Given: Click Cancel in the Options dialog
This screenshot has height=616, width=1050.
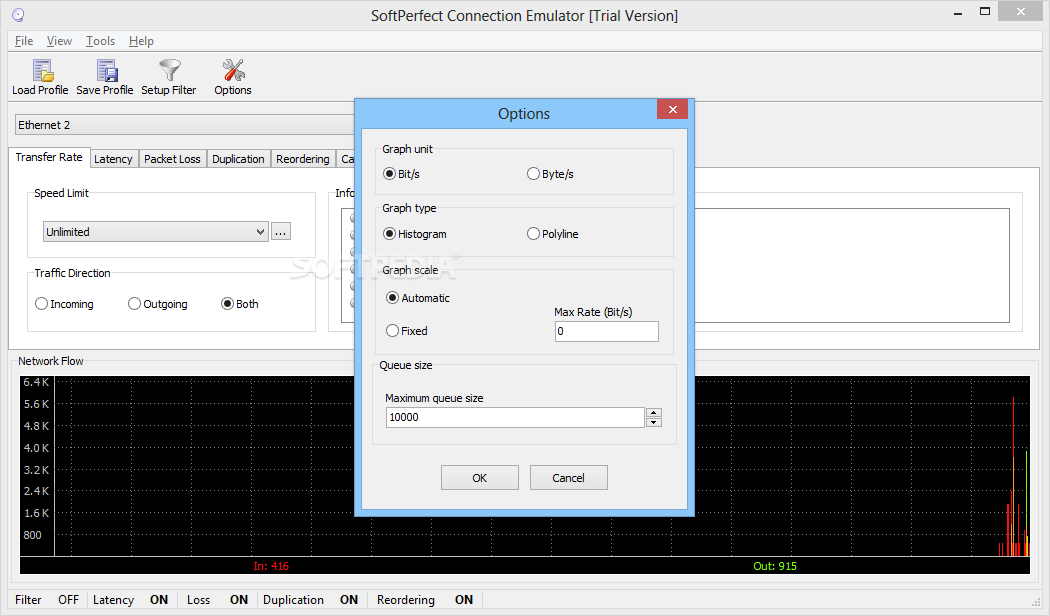Looking at the screenshot, I should coord(569,478).
